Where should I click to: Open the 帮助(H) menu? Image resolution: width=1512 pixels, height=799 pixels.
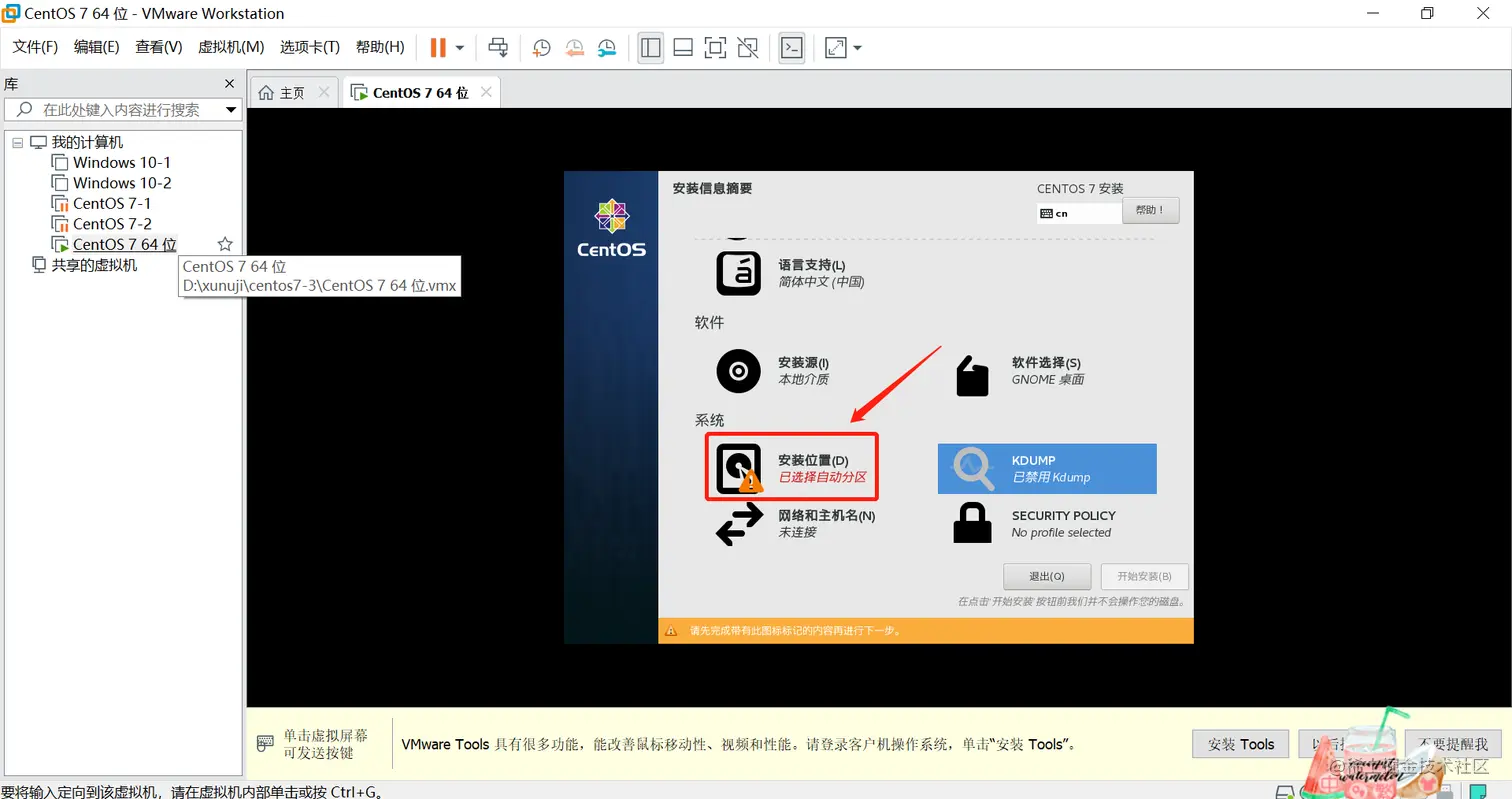[x=380, y=47]
